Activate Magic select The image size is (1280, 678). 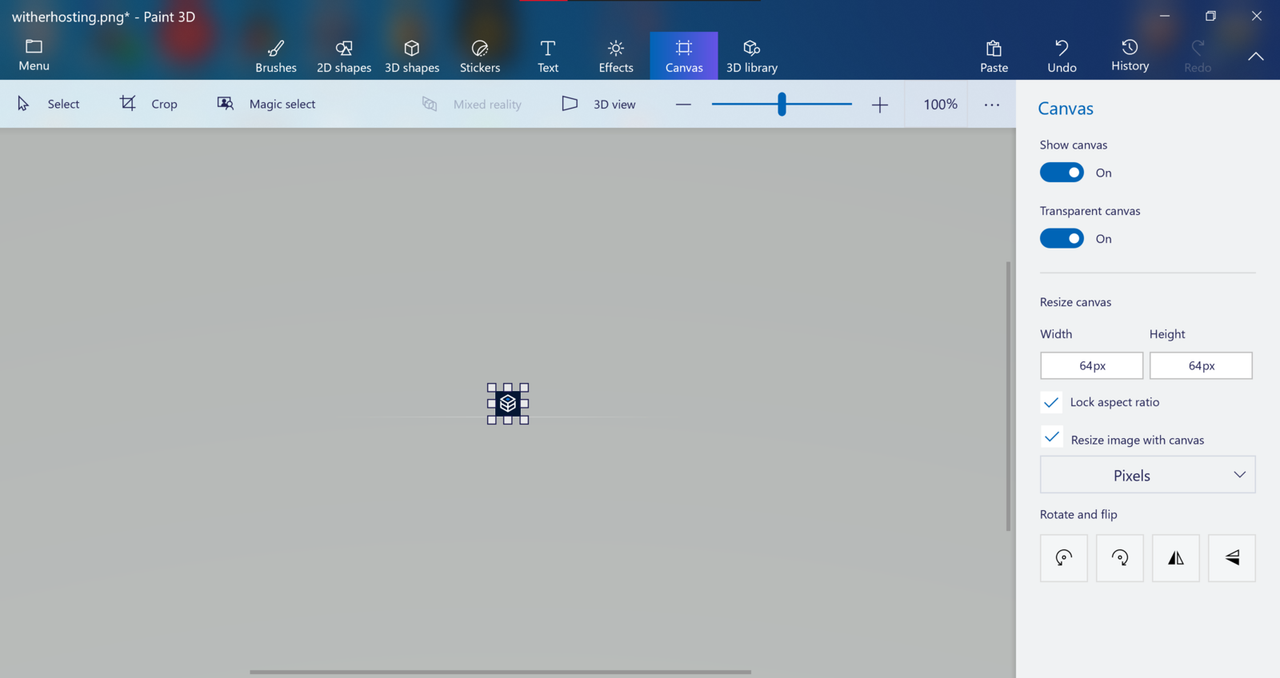(x=266, y=104)
